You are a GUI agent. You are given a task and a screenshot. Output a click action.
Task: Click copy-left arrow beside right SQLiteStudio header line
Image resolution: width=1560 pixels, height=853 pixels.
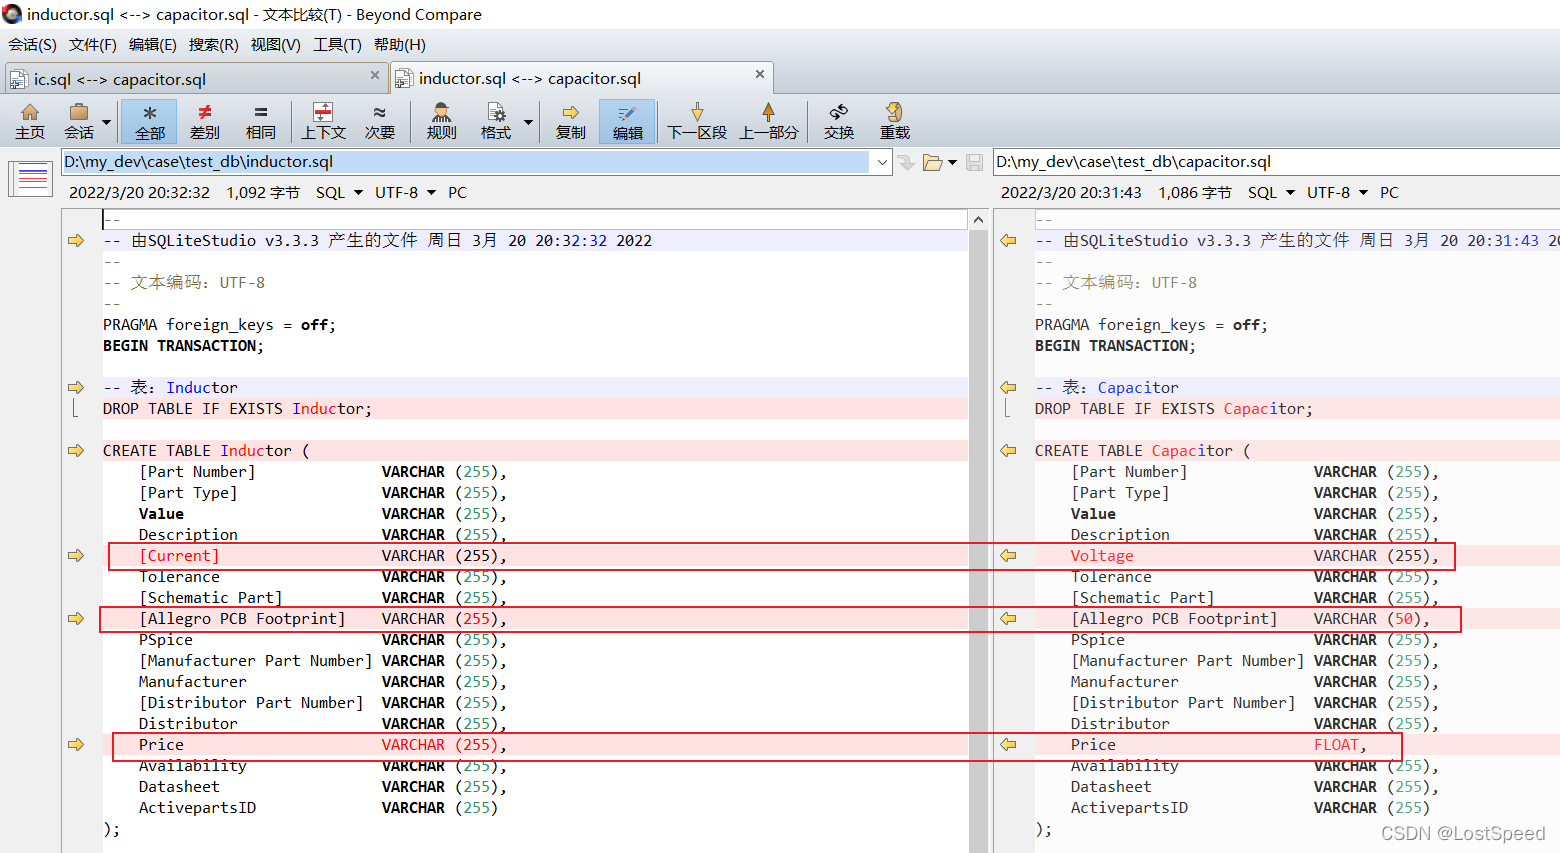click(x=1008, y=240)
